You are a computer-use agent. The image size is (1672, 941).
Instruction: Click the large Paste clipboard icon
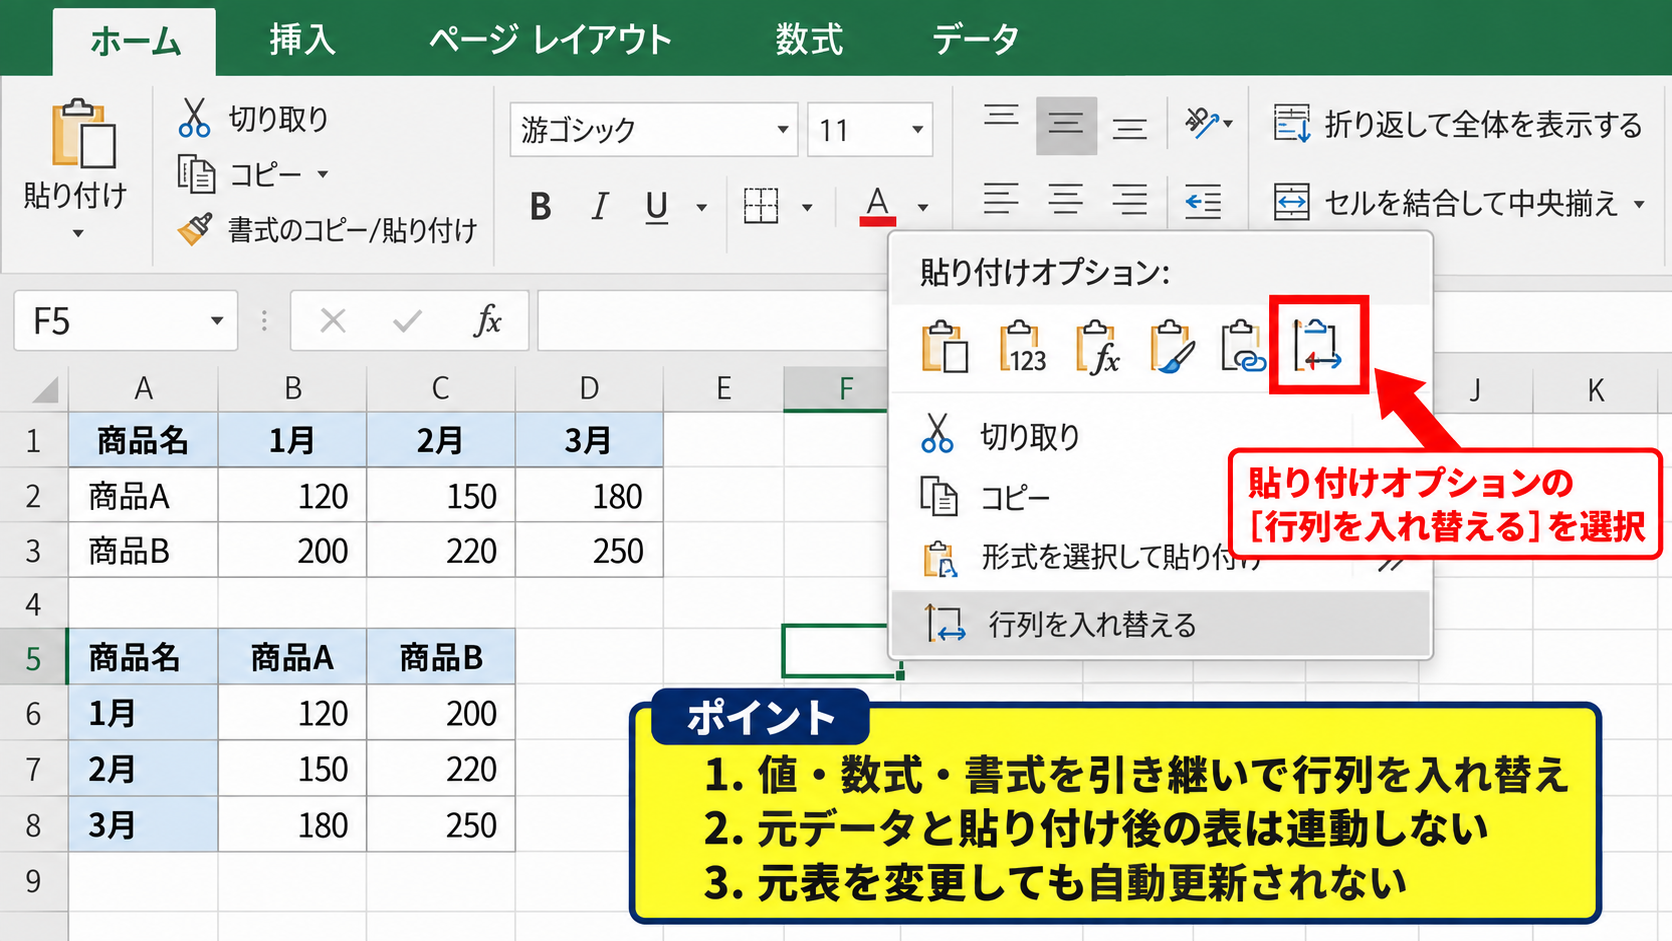tap(84, 133)
